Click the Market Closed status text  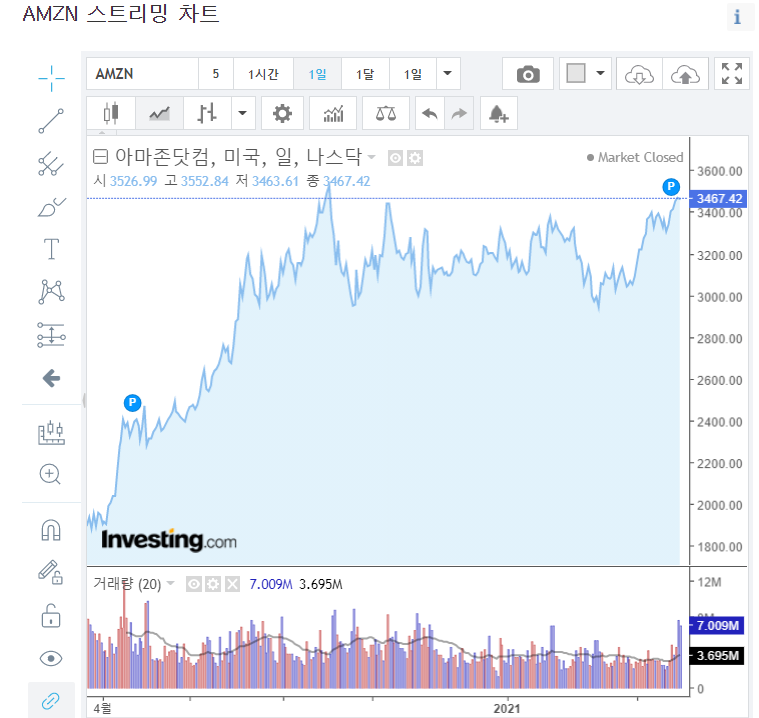coord(640,157)
